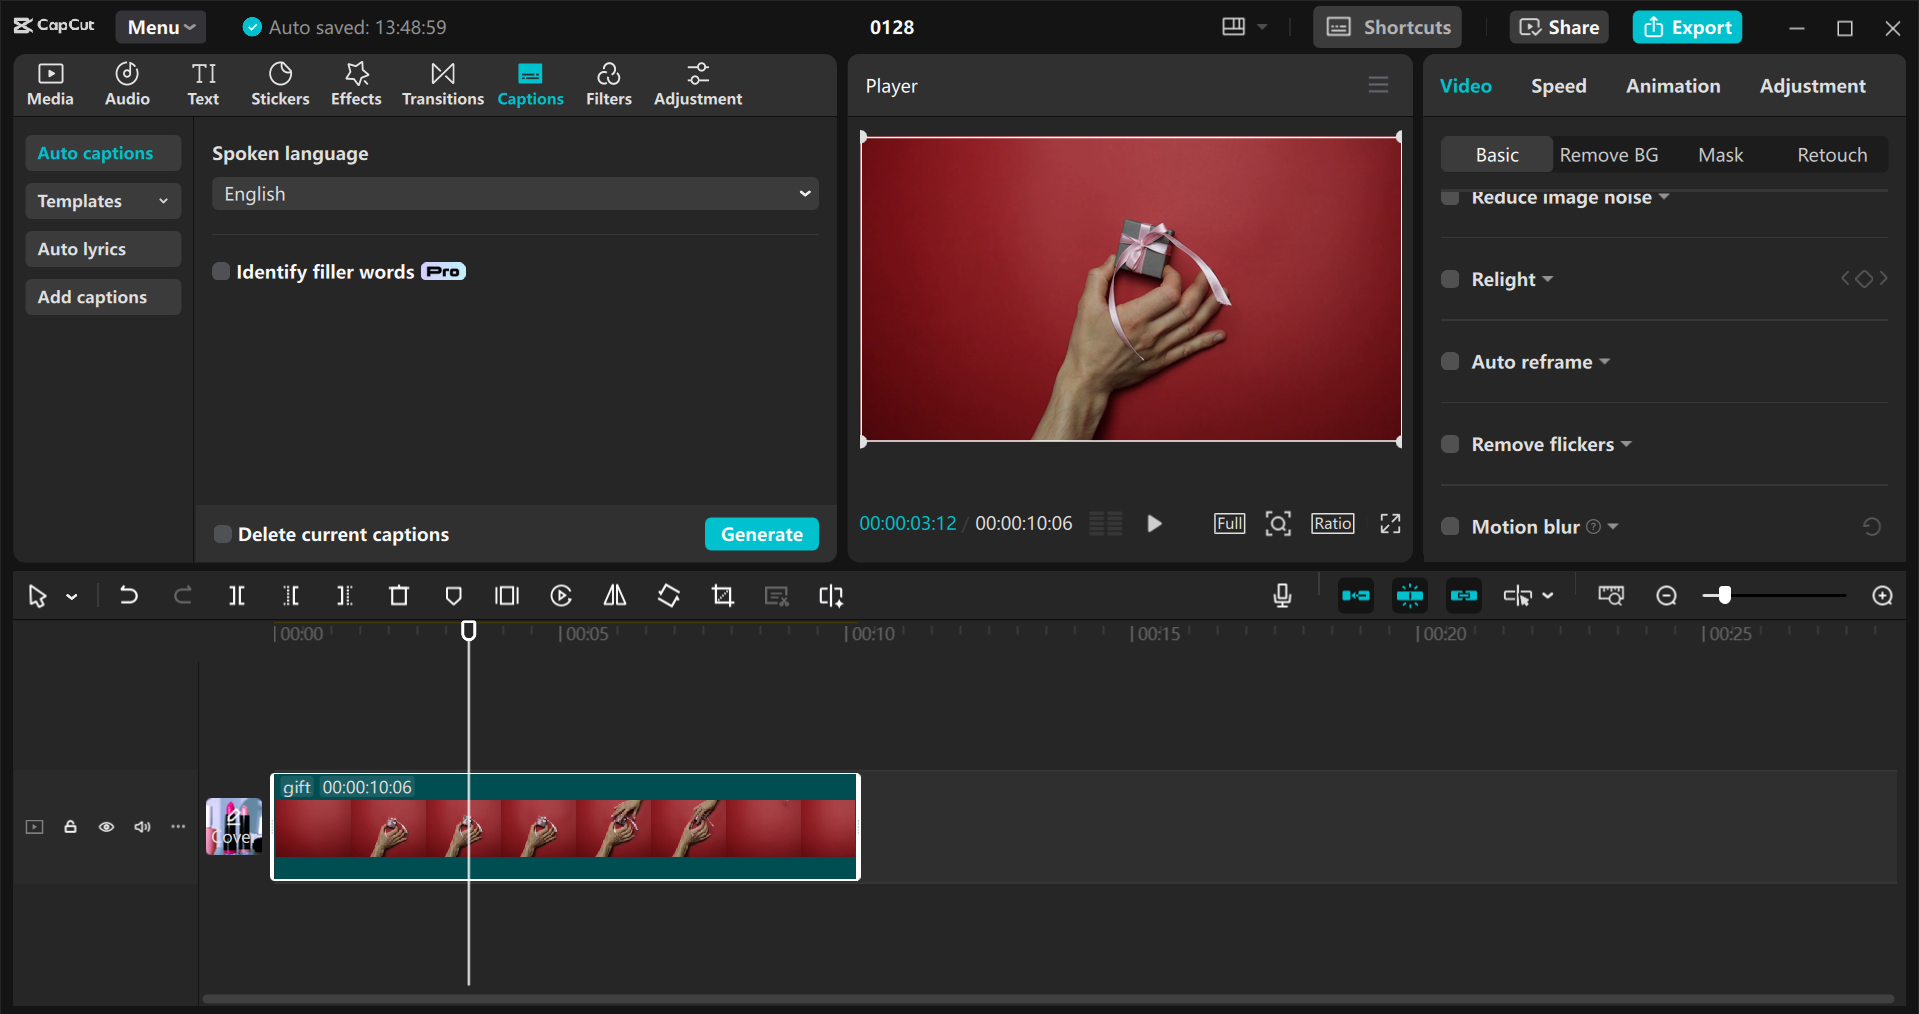Open the Menu dropdown
This screenshot has width=1919, height=1014.
[160, 27]
